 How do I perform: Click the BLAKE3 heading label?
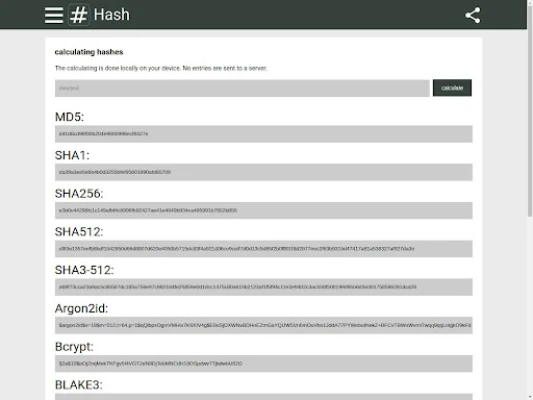click(79, 385)
